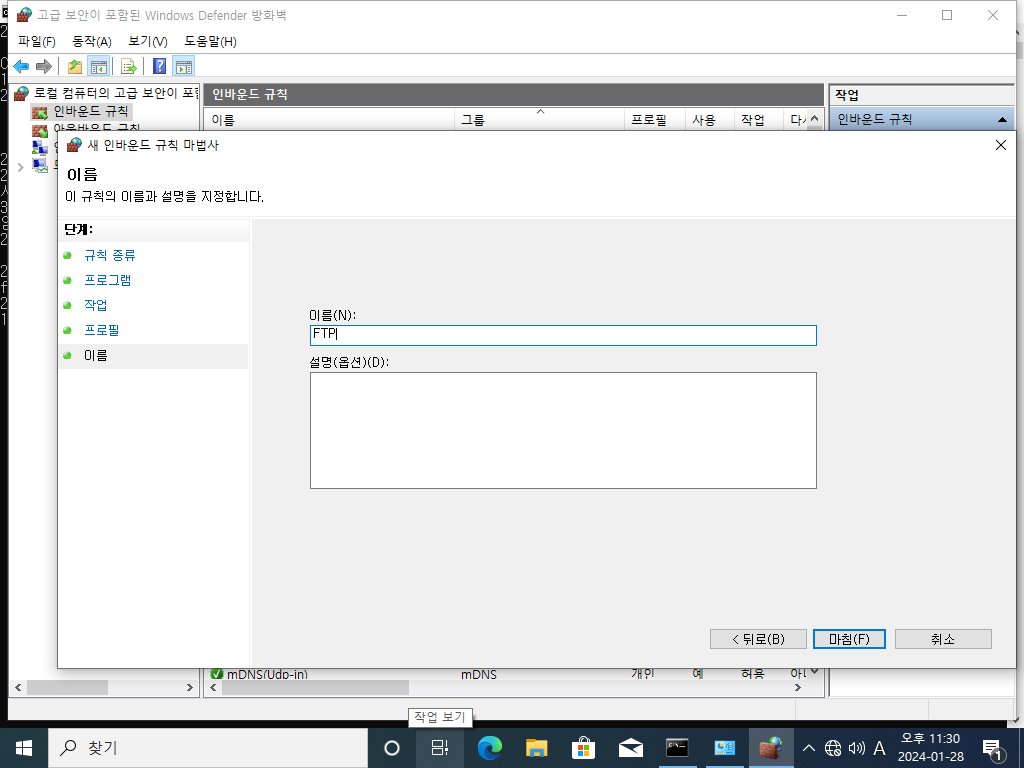Viewport: 1024px width, 768px height.
Task: Switch to the Command Prompt taskbar icon
Action: point(677,748)
